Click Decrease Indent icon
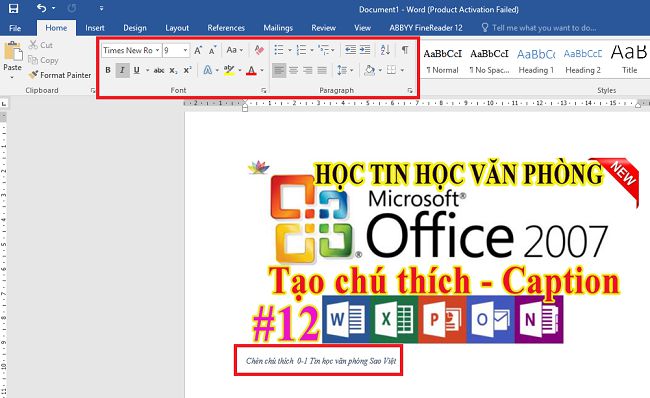The image size is (650, 398). [351, 50]
